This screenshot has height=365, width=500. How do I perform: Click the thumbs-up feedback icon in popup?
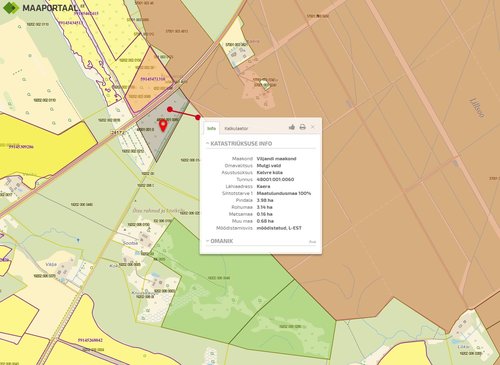292,127
